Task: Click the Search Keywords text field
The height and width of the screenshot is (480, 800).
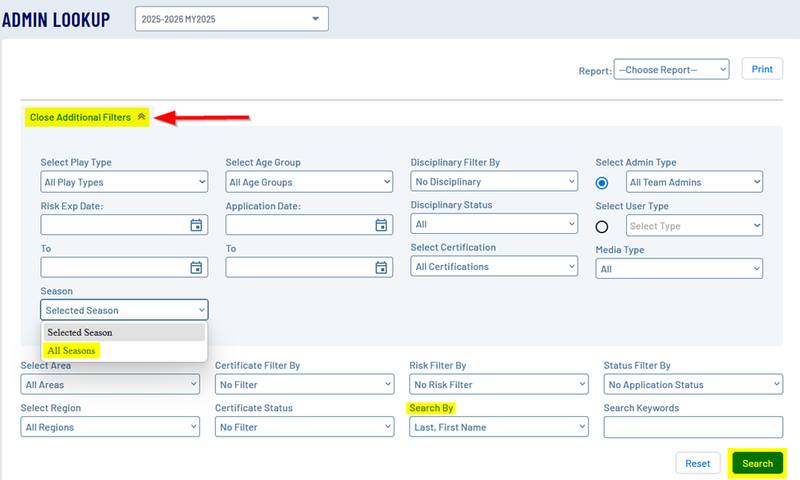Action: [693, 427]
